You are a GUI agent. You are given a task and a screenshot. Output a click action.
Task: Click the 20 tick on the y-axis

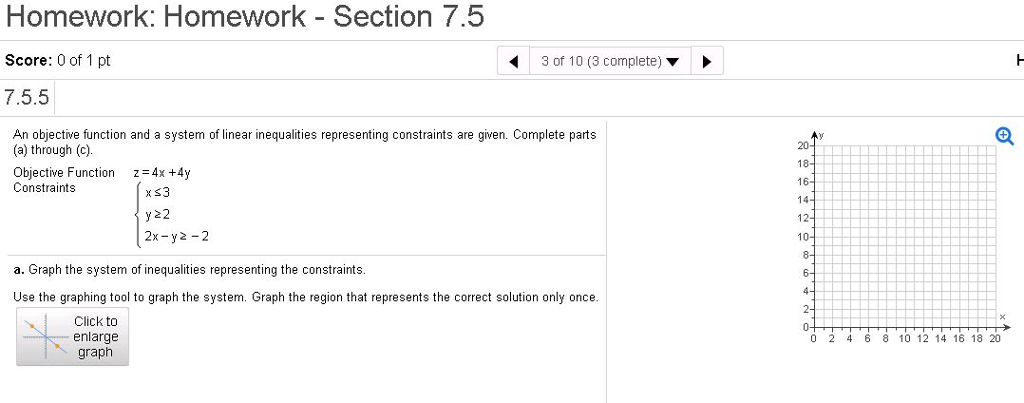pos(805,145)
